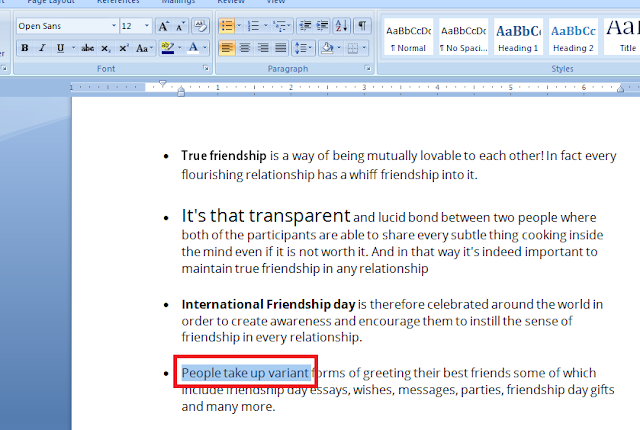The image size is (640, 430).
Task: Toggle Underline formatting
Action: [x=60, y=48]
